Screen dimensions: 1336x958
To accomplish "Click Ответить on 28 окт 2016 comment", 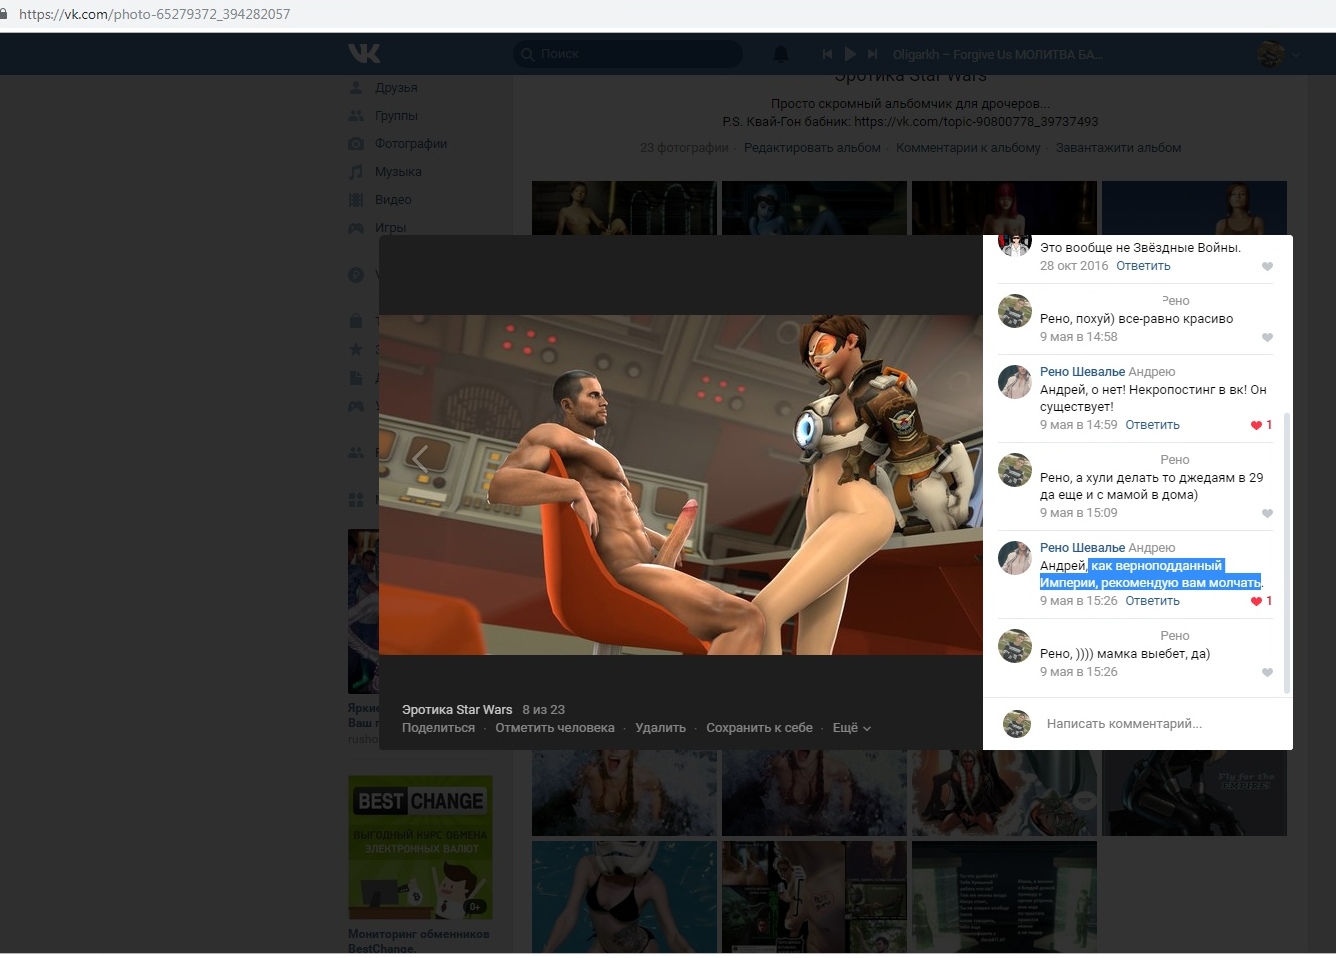I will click(x=1143, y=266).
